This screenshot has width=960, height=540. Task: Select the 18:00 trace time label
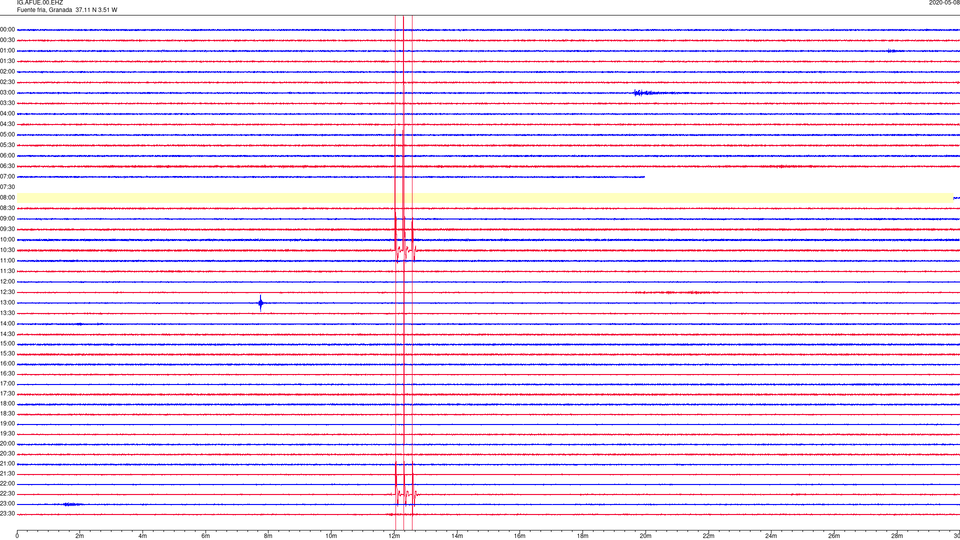tap(7, 403)
